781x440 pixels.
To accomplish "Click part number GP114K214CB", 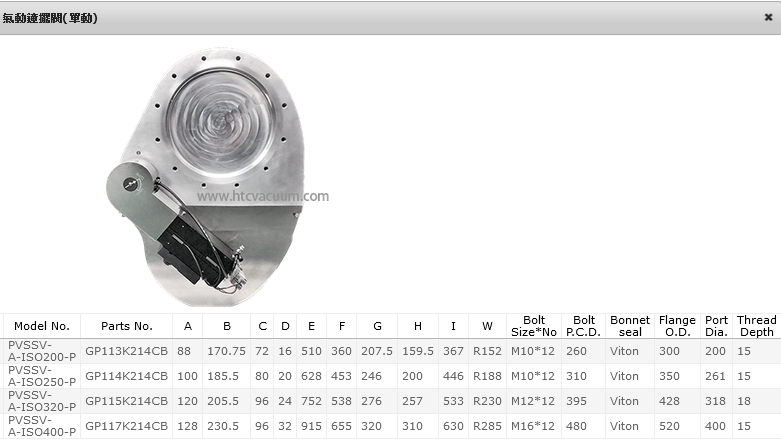I will pyautogui.click(x=126, y=377).
